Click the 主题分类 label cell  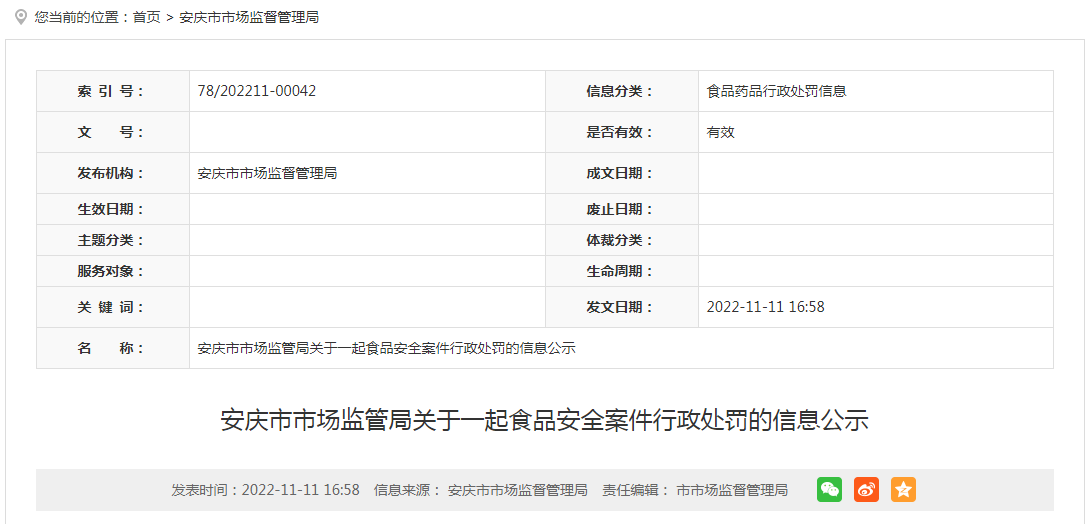(113, 240)
